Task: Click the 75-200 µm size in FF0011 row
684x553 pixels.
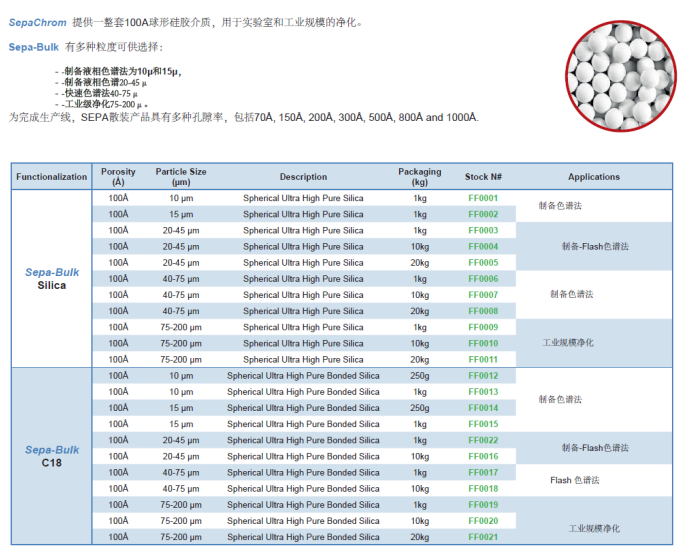Action: click(x=181, y=360)
